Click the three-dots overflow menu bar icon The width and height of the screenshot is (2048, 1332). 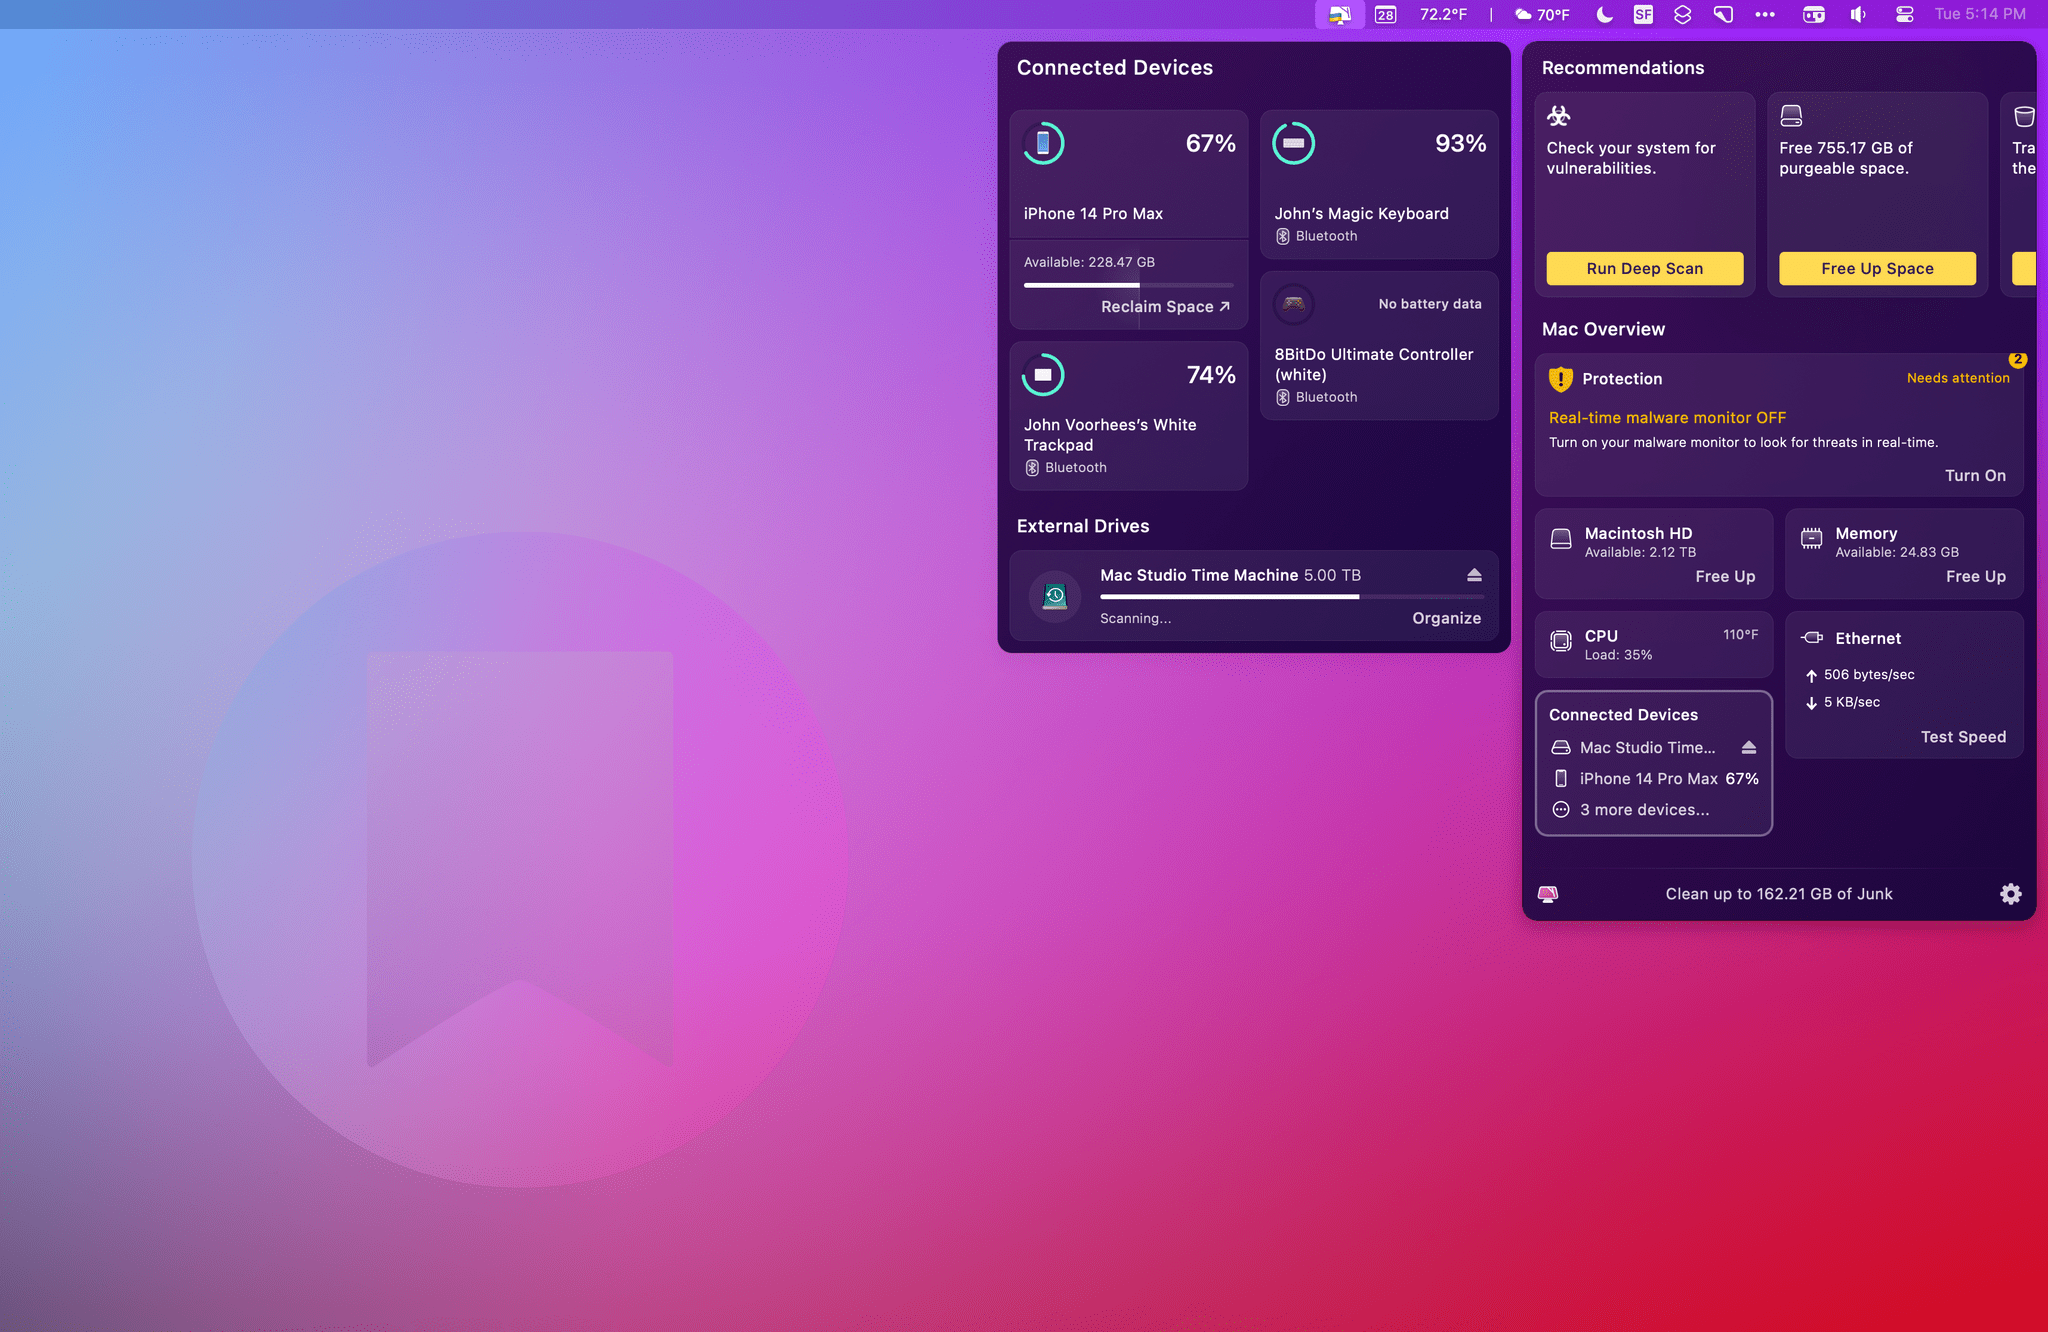[1765, 14]
